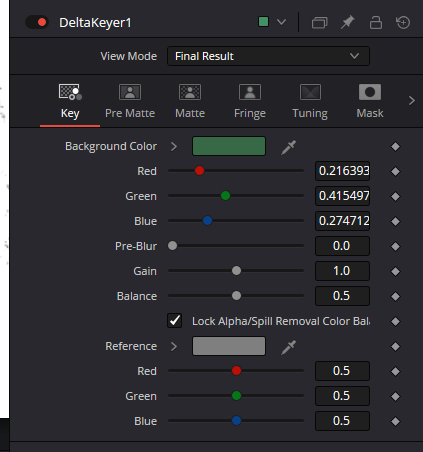The height and width of the screenshot is (452, 423).
Task: Edit the Reference Red value field
Action: tap(342, 371)
